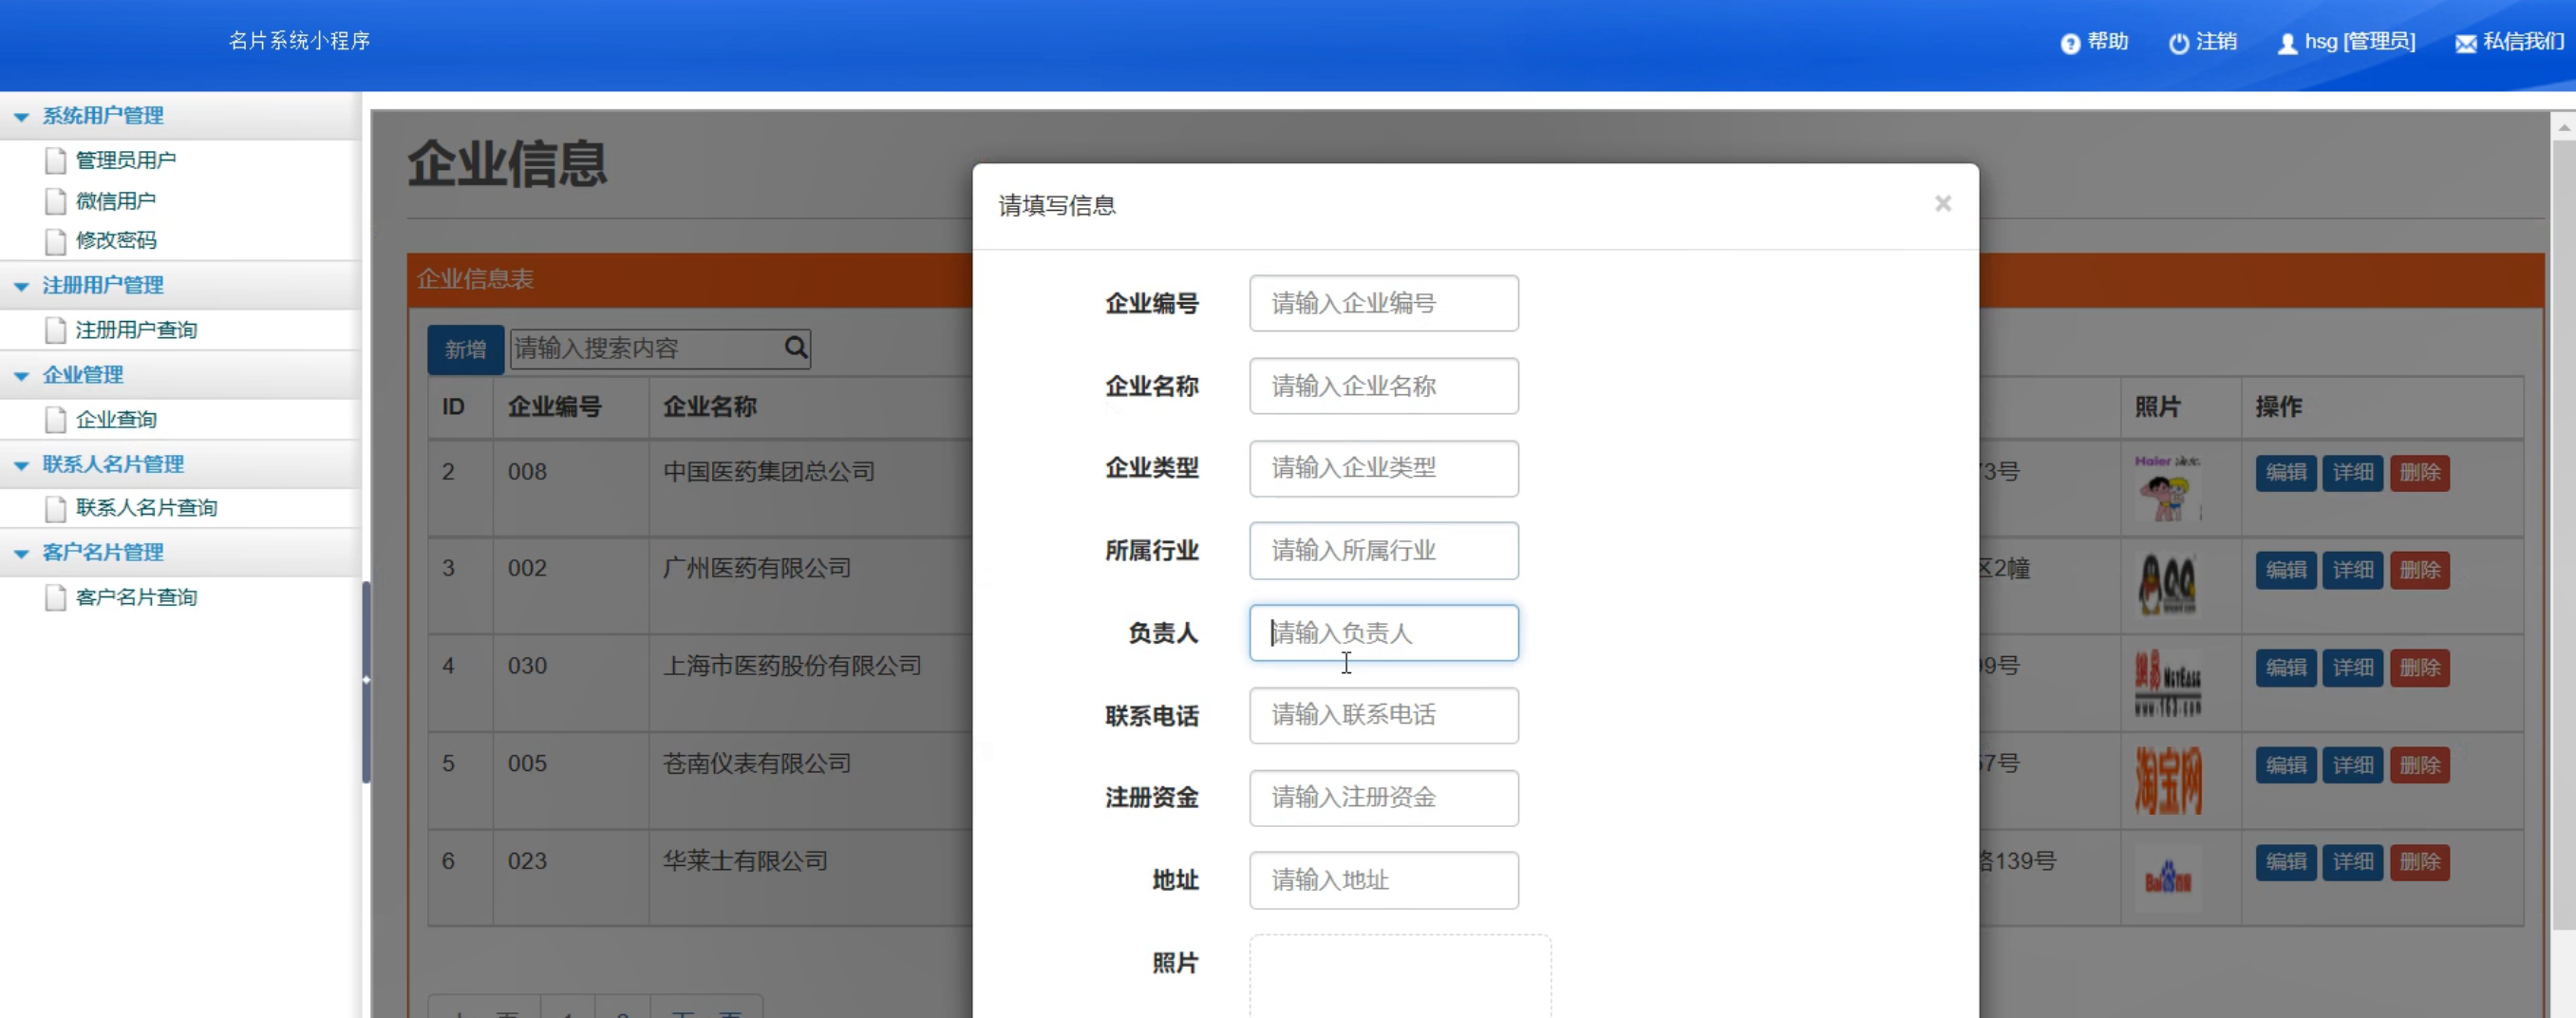
Task: Click the 新增 button
Action: click(466, 349)
